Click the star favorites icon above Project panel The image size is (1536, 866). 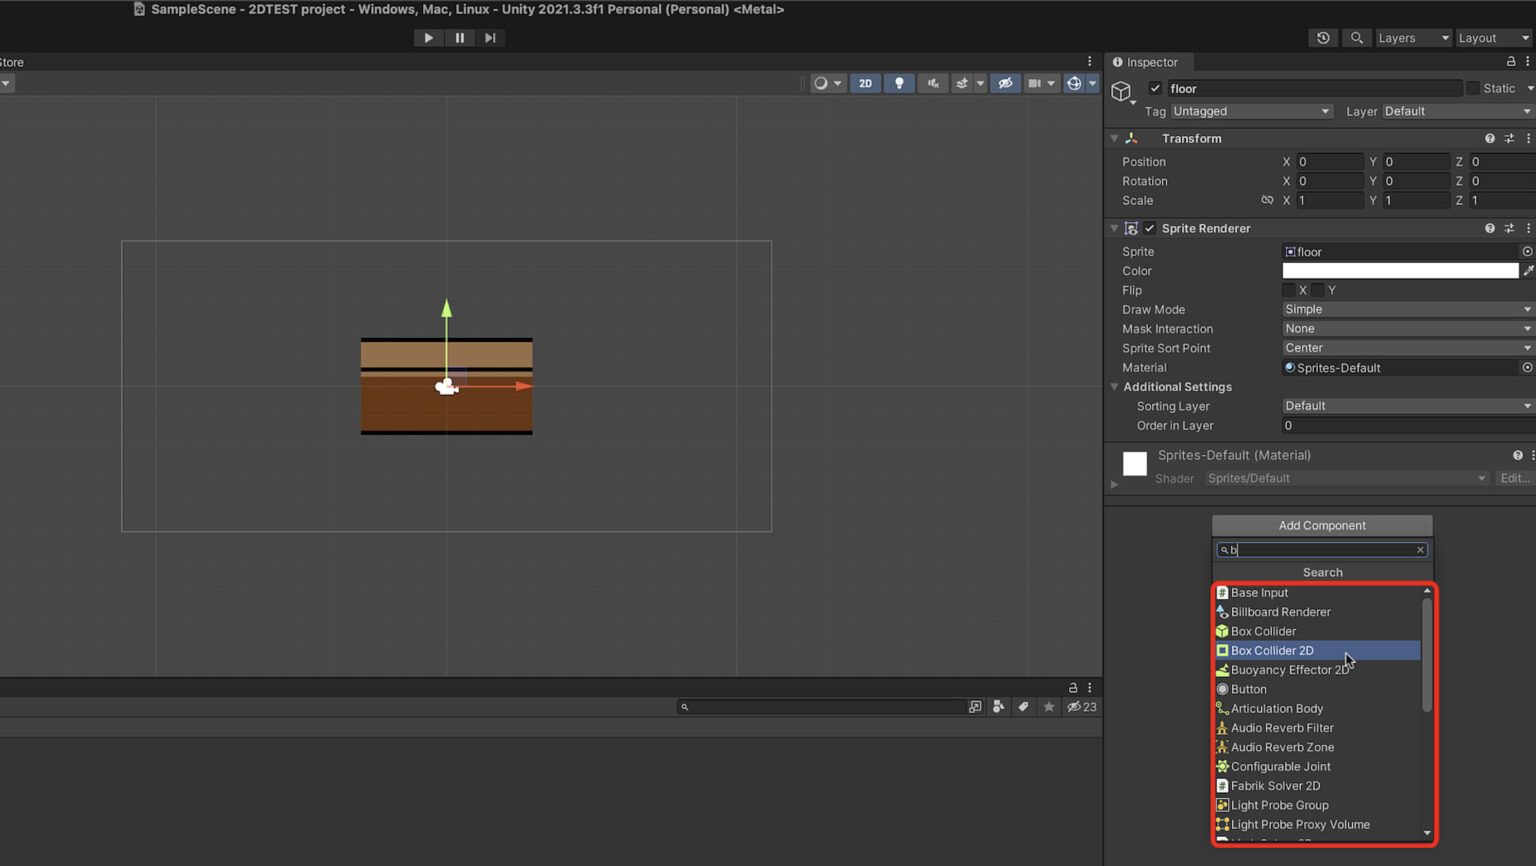point(1048,707)
